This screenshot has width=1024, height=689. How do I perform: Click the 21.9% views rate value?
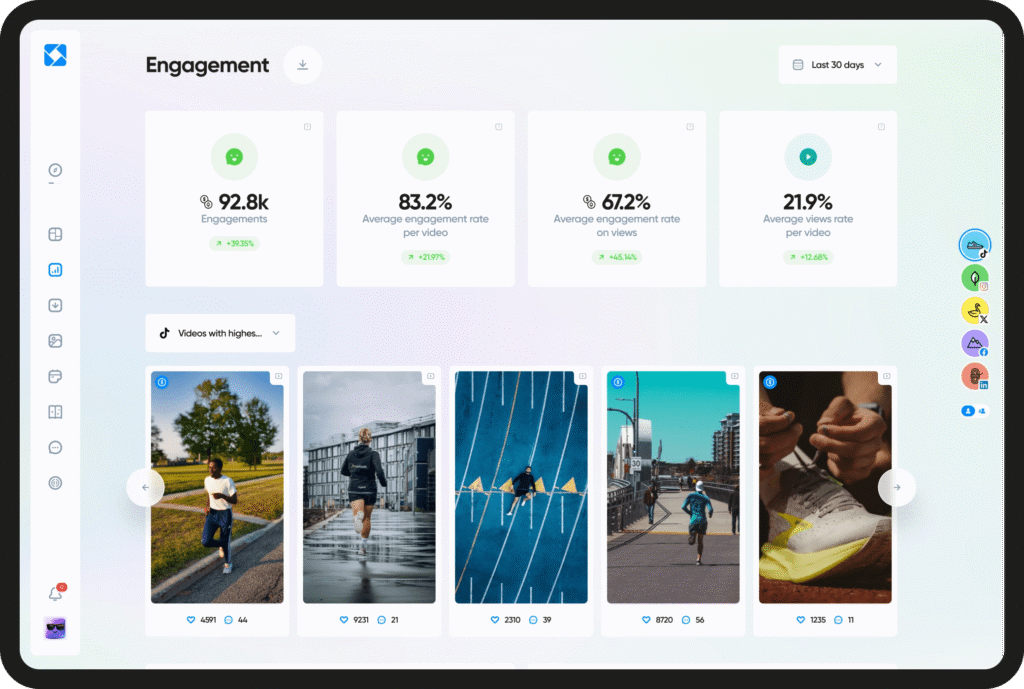click(808, 202)
